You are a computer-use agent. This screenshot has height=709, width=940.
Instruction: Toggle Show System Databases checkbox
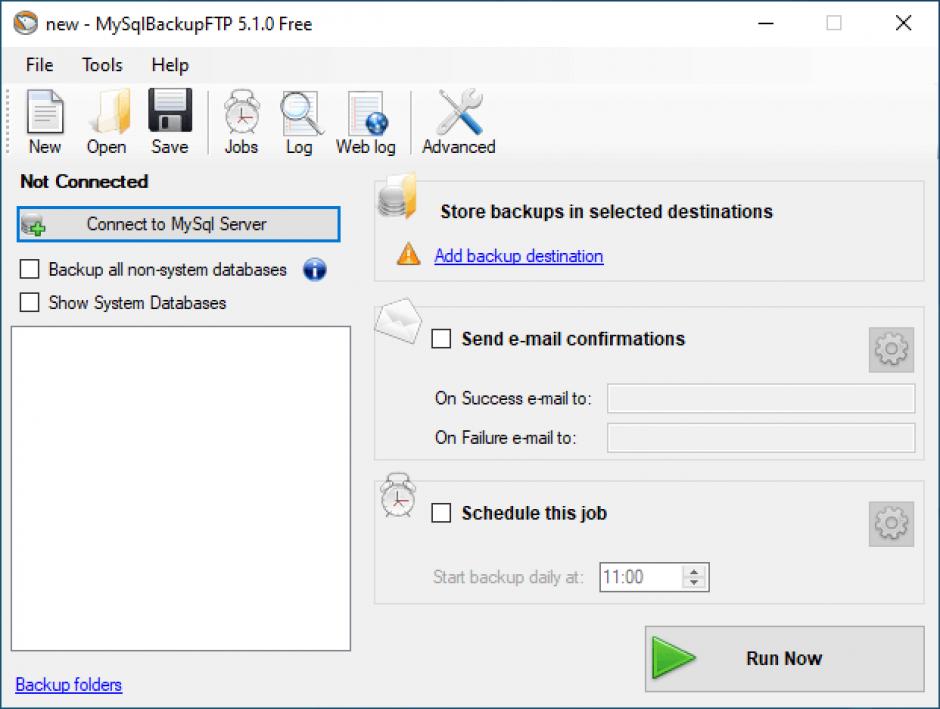click(x=29, y=302)
